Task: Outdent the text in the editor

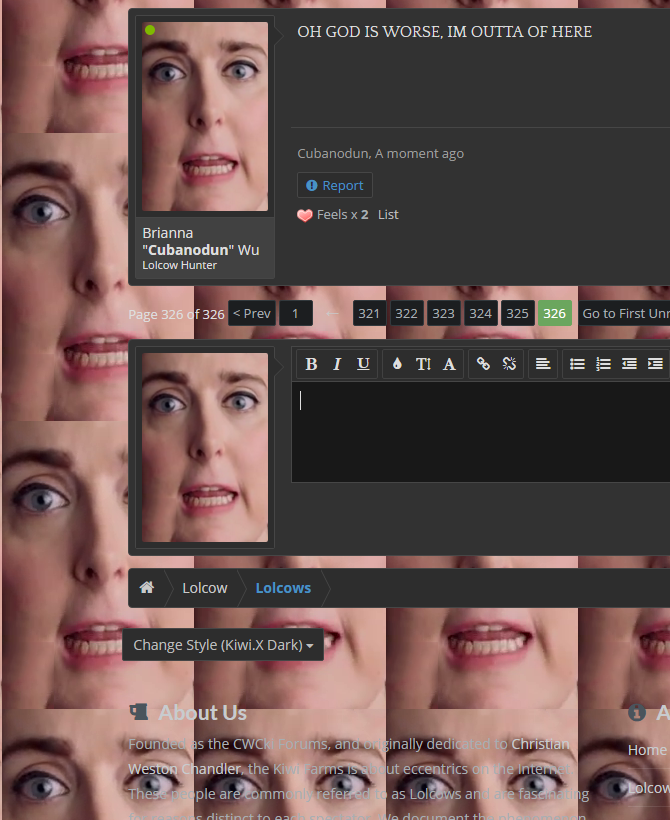Action: (x=629, y=364)
